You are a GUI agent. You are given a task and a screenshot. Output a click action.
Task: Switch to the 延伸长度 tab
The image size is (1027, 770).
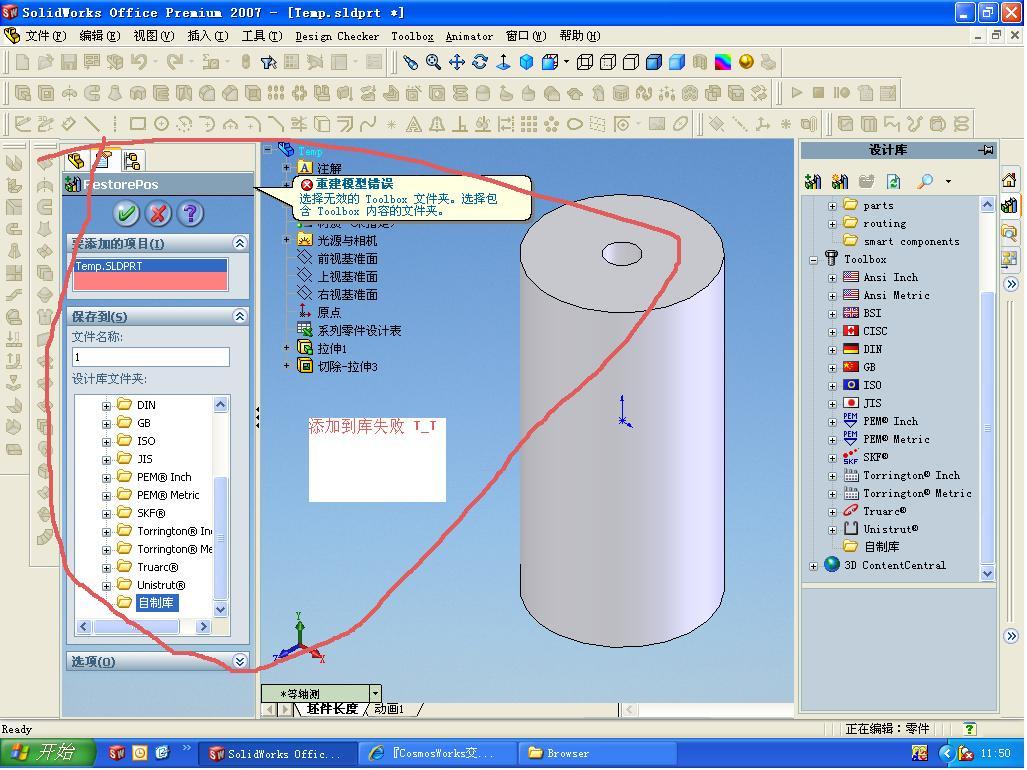[332, 709]
